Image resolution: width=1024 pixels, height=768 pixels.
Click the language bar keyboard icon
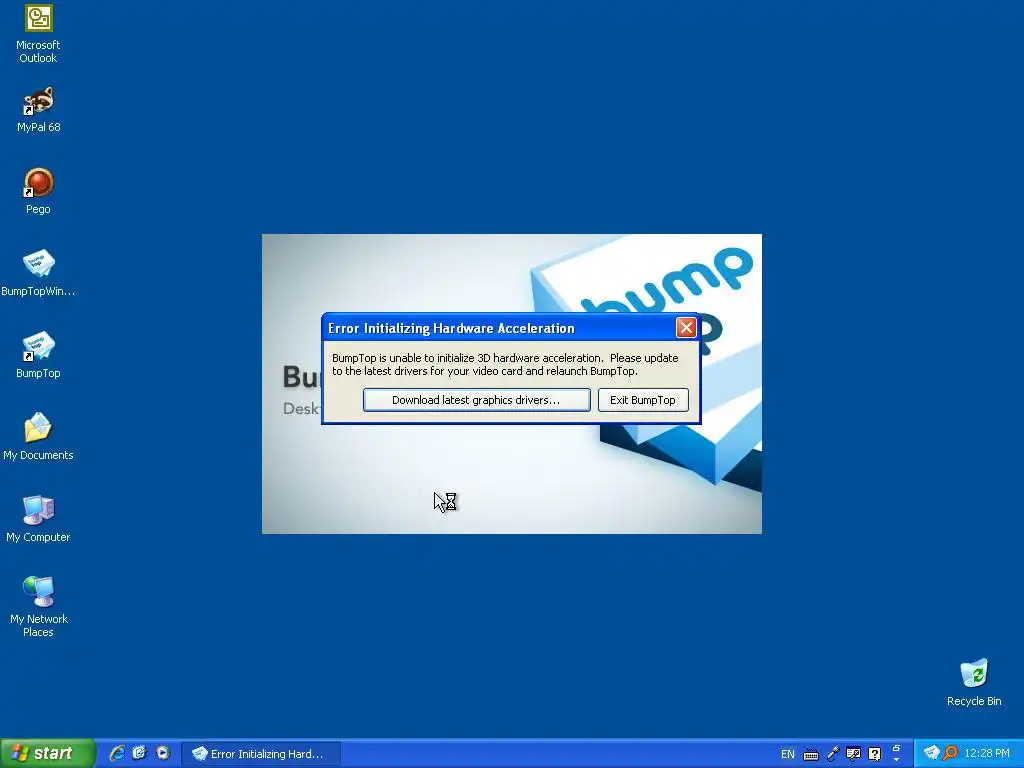pos(811,755)
